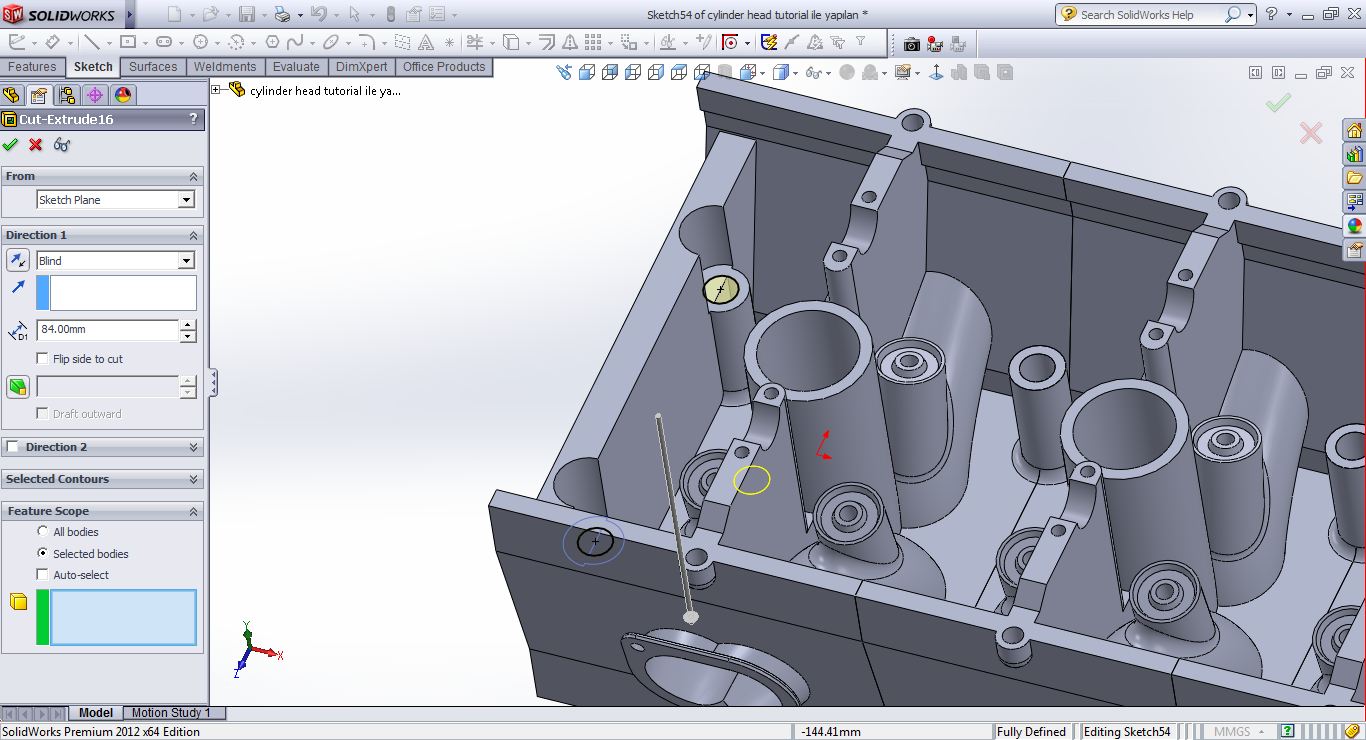Select the Circle sketch tool
Screen dimensions: 1366x740
tap(200, 43)
